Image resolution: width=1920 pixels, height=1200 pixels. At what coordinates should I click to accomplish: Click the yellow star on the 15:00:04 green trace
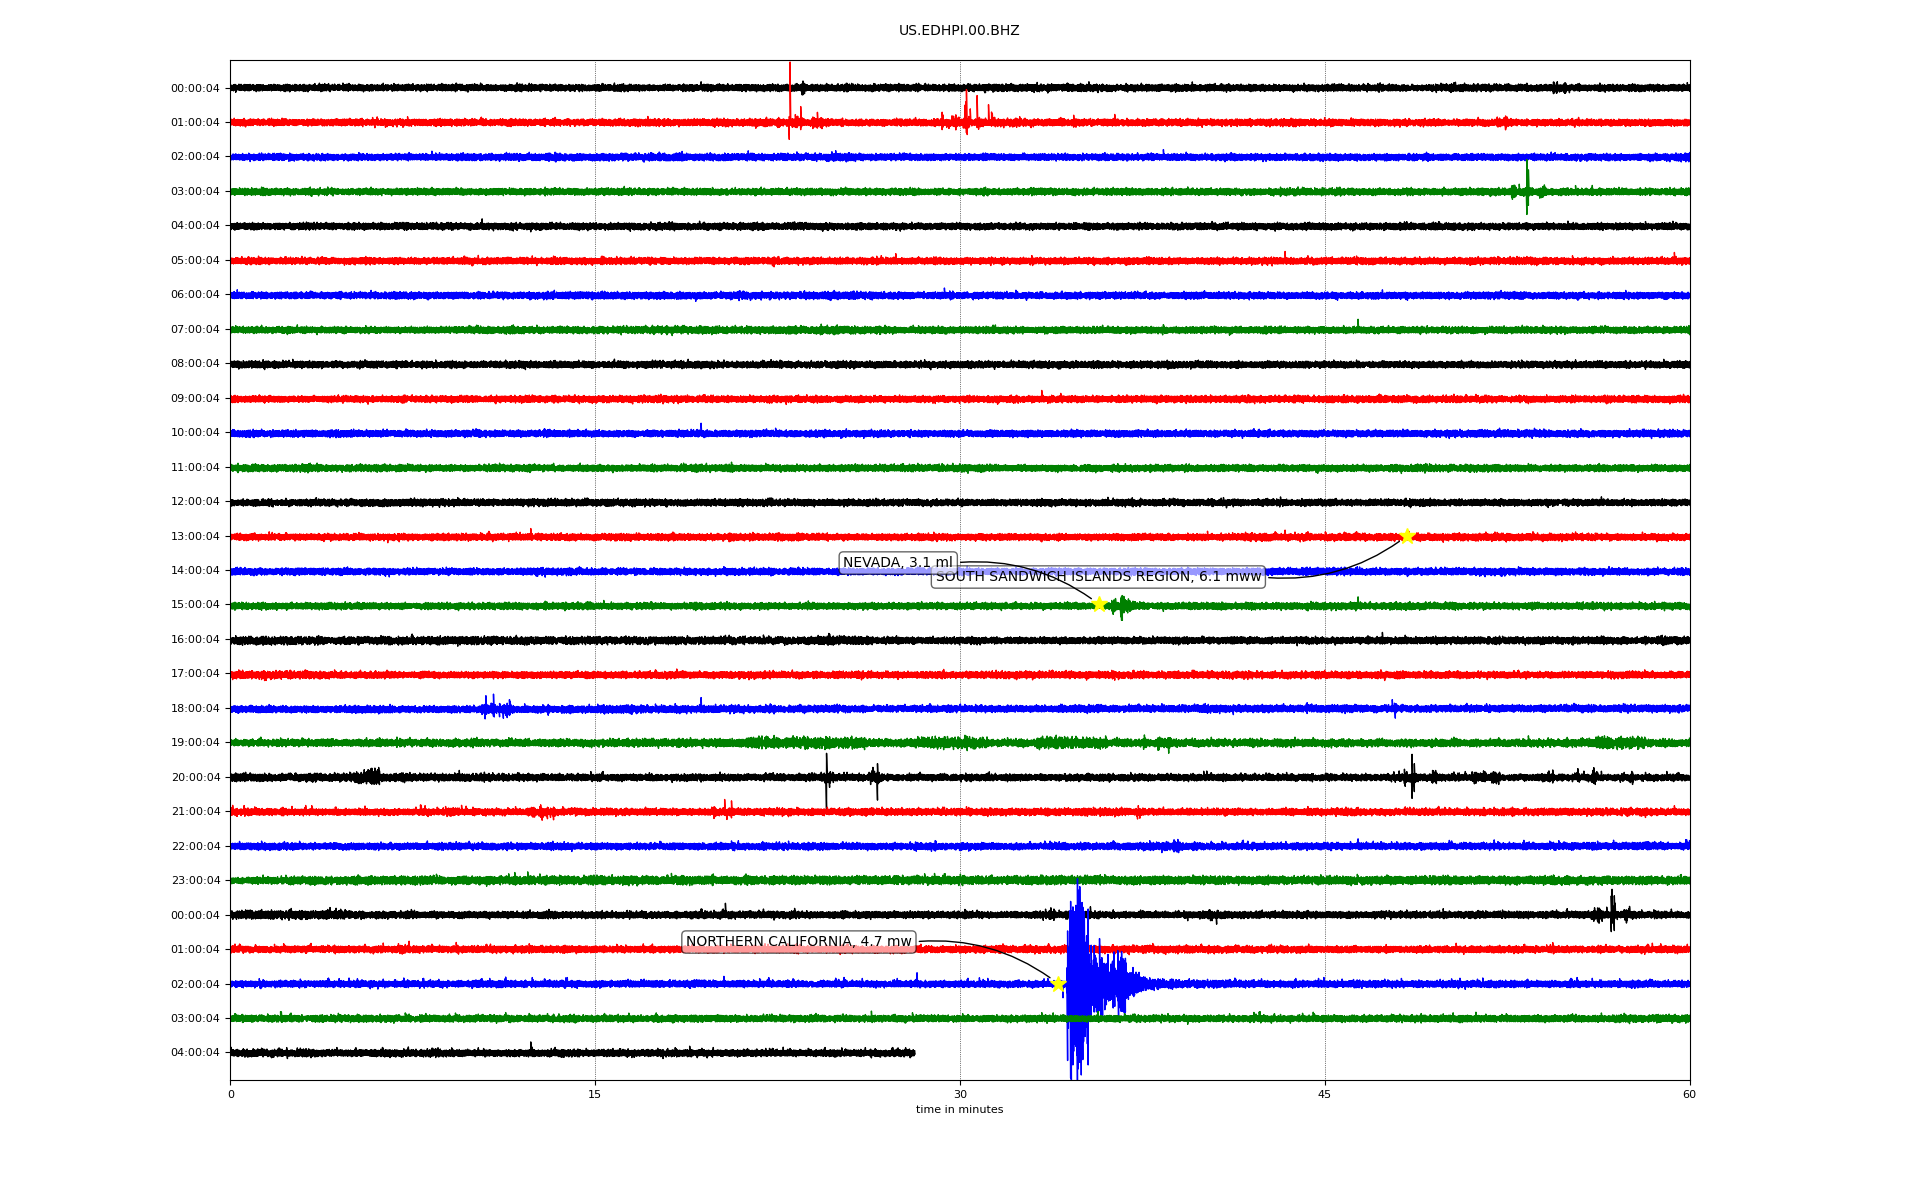(1099, 604)
